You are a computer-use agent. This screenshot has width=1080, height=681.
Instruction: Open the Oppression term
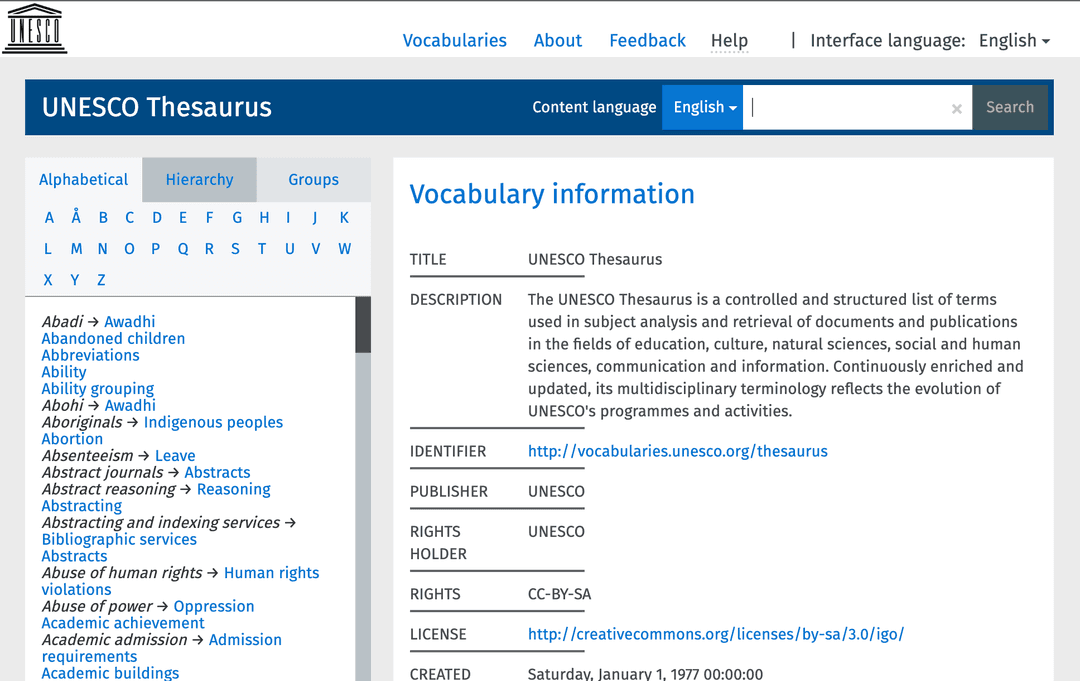(x=214, y=607)
